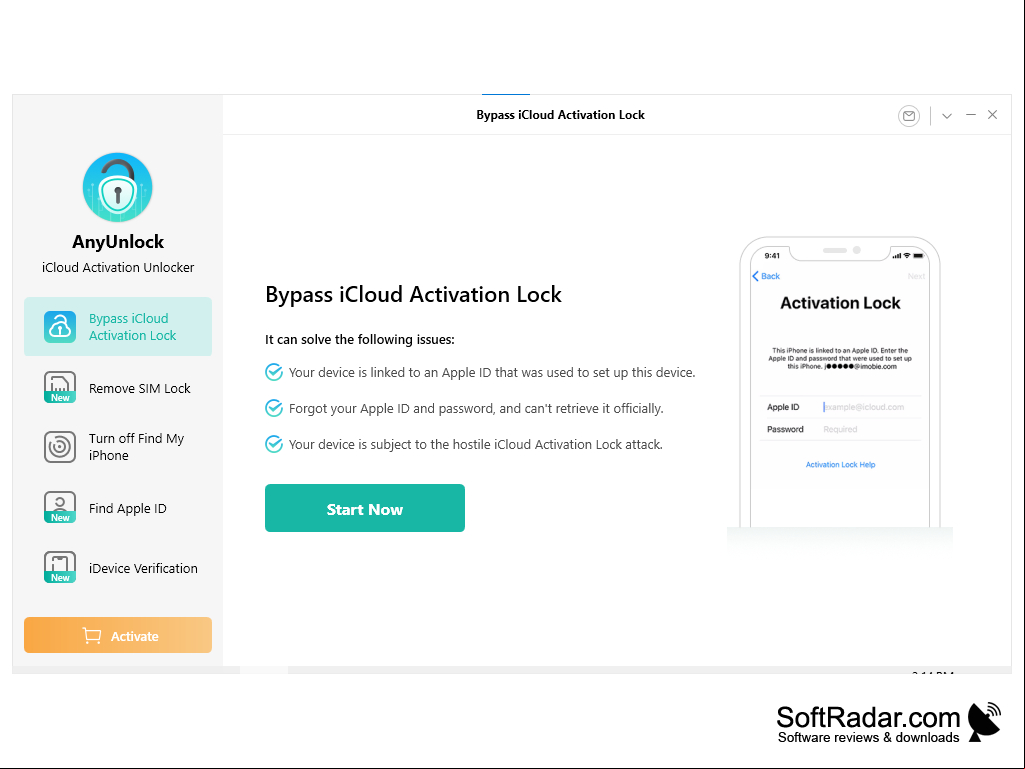
Task: Click checkmark beside 'Your device is linked' issue
Action: [x=274, y=372]
